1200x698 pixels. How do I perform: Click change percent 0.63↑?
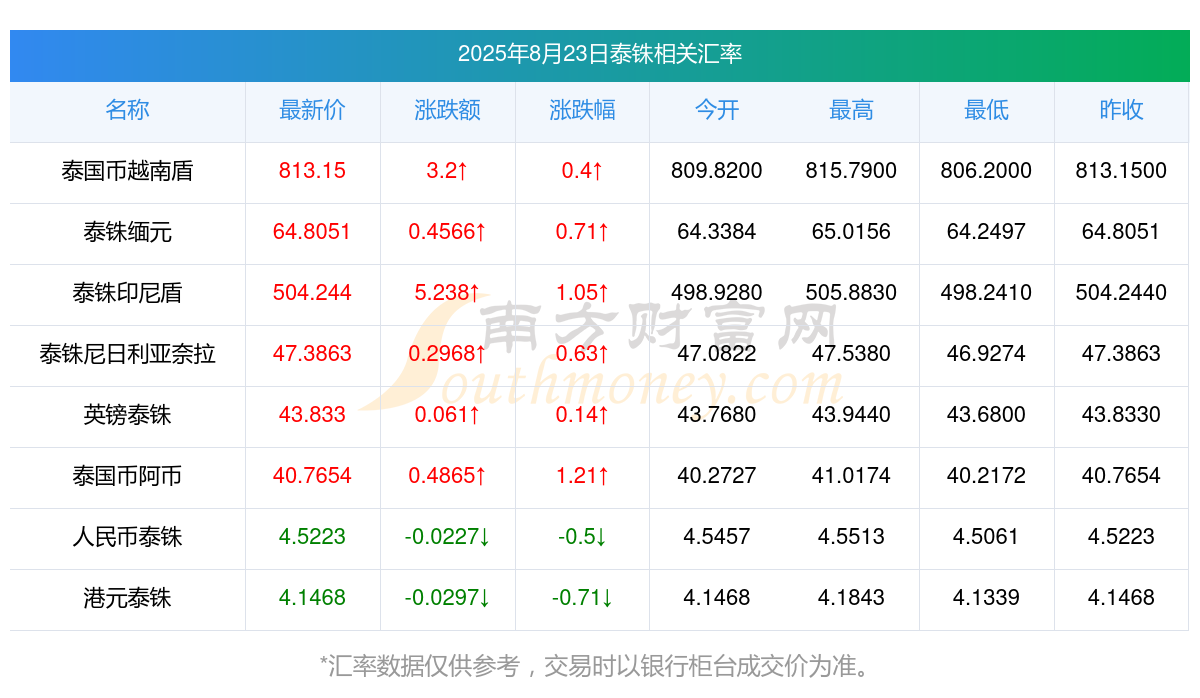pos(582,354)
